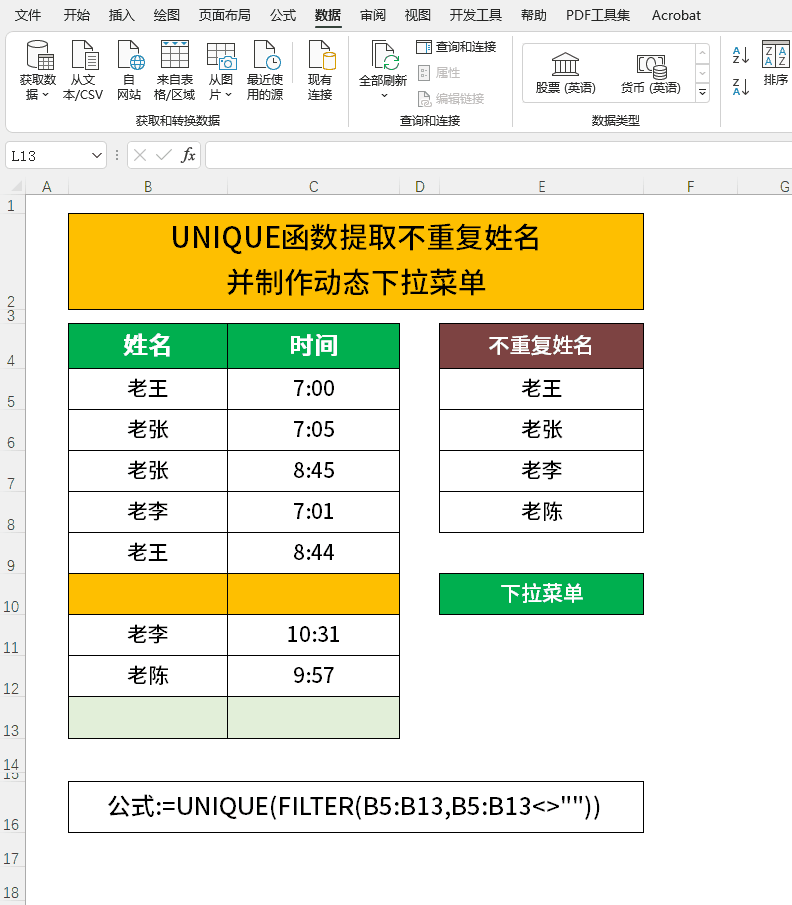Select the cell containing 老陈 in column E

[x=541, y=512]
